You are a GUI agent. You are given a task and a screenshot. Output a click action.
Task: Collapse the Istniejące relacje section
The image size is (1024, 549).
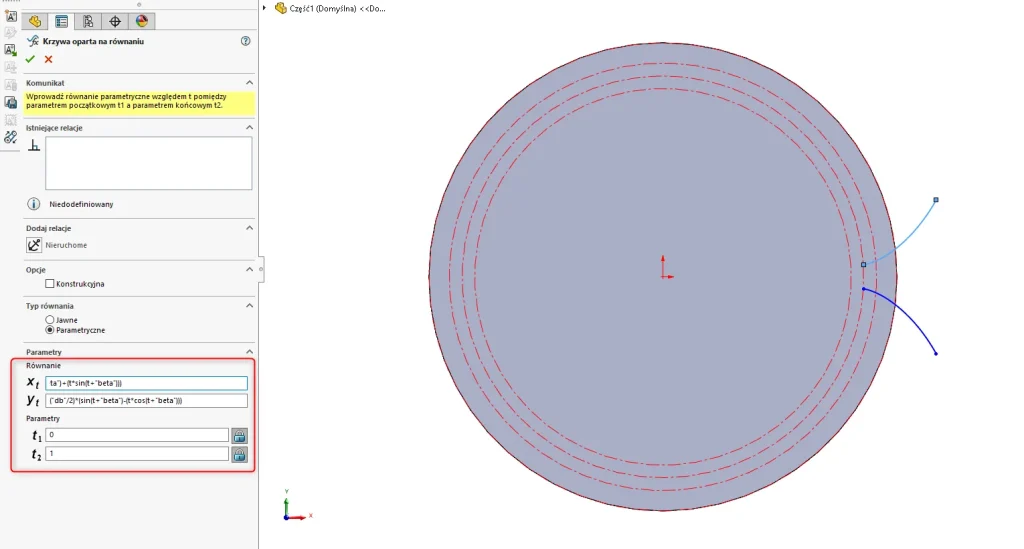click(x=249, y=127)
